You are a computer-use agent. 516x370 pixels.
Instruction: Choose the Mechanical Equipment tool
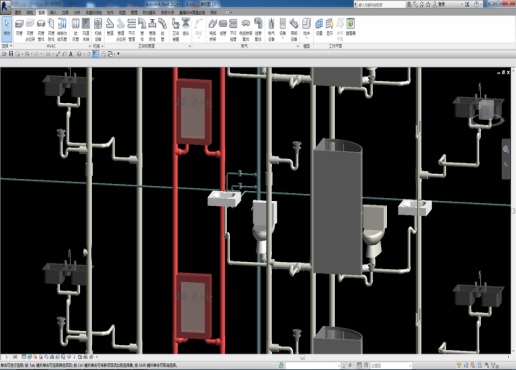pos(98,29)
